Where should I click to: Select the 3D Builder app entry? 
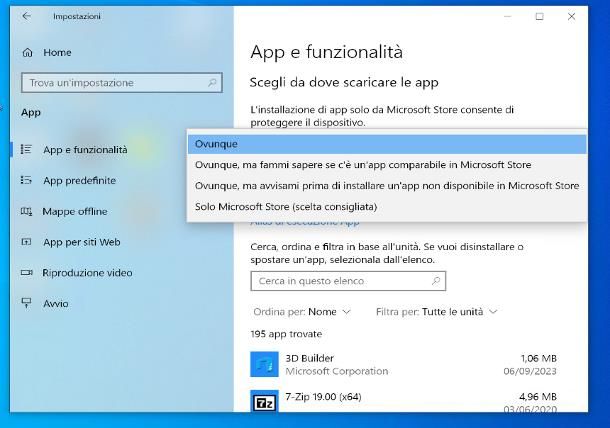[x=403, y=365]
